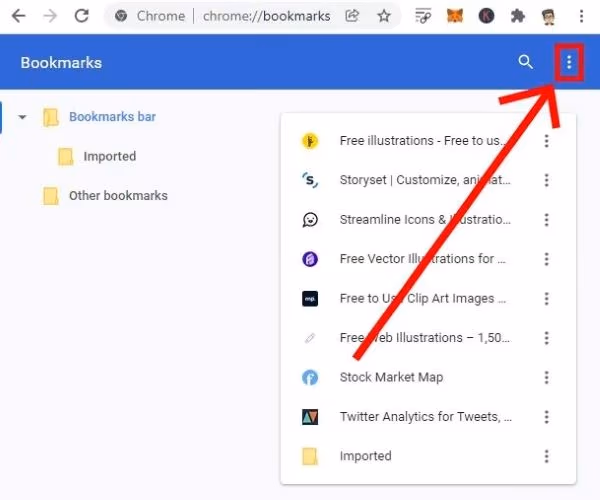Open Chrome's main three-dot menu

[x=582, y=16]
